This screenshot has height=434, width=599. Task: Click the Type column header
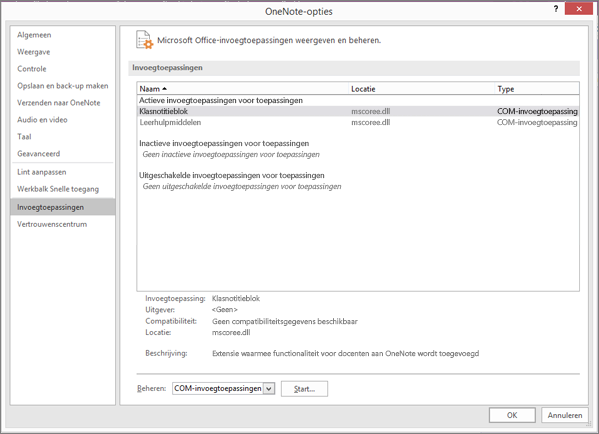[x=537, y=89]
